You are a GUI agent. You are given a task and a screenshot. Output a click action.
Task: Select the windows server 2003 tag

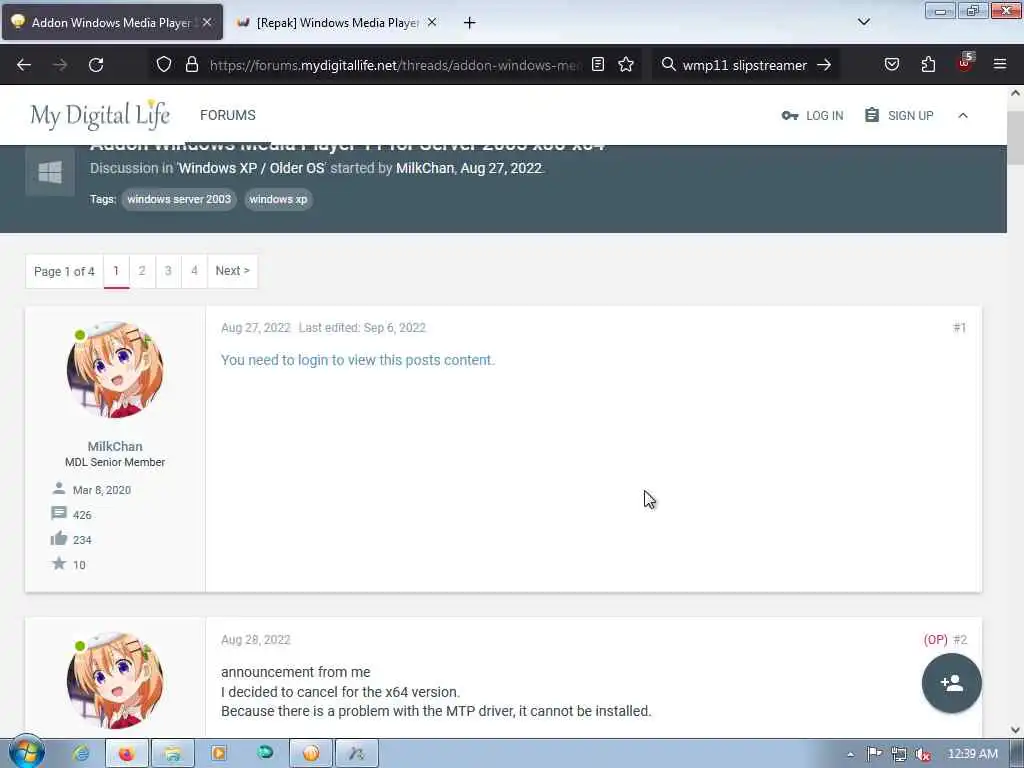[179, 199]
